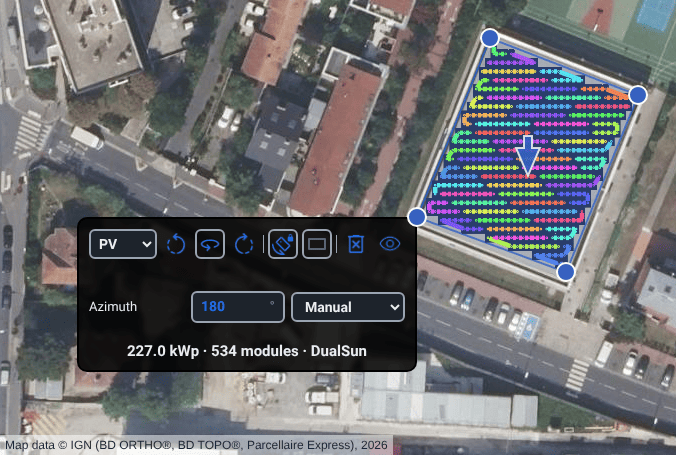Select the left corner handle of the roof polygon

point(417,217)
